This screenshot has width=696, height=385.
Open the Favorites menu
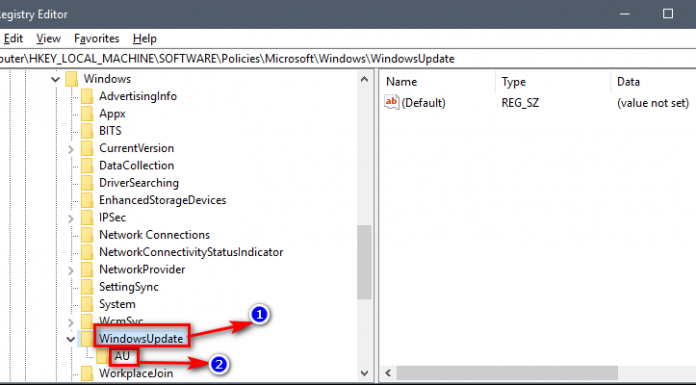(97, 39)
